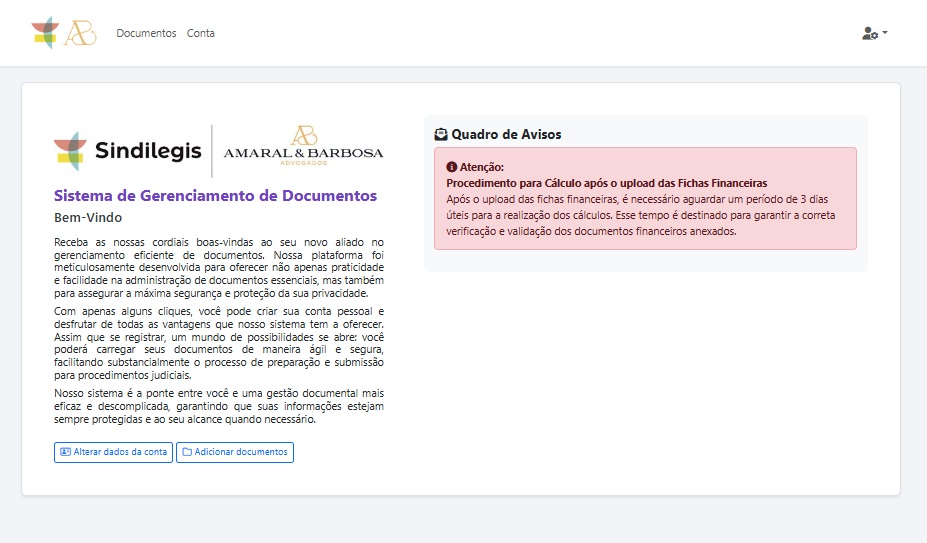Click the paragraph starting 'Com apenas alguns cliques'
The image size is (927, 543).
tap(219, 343)
